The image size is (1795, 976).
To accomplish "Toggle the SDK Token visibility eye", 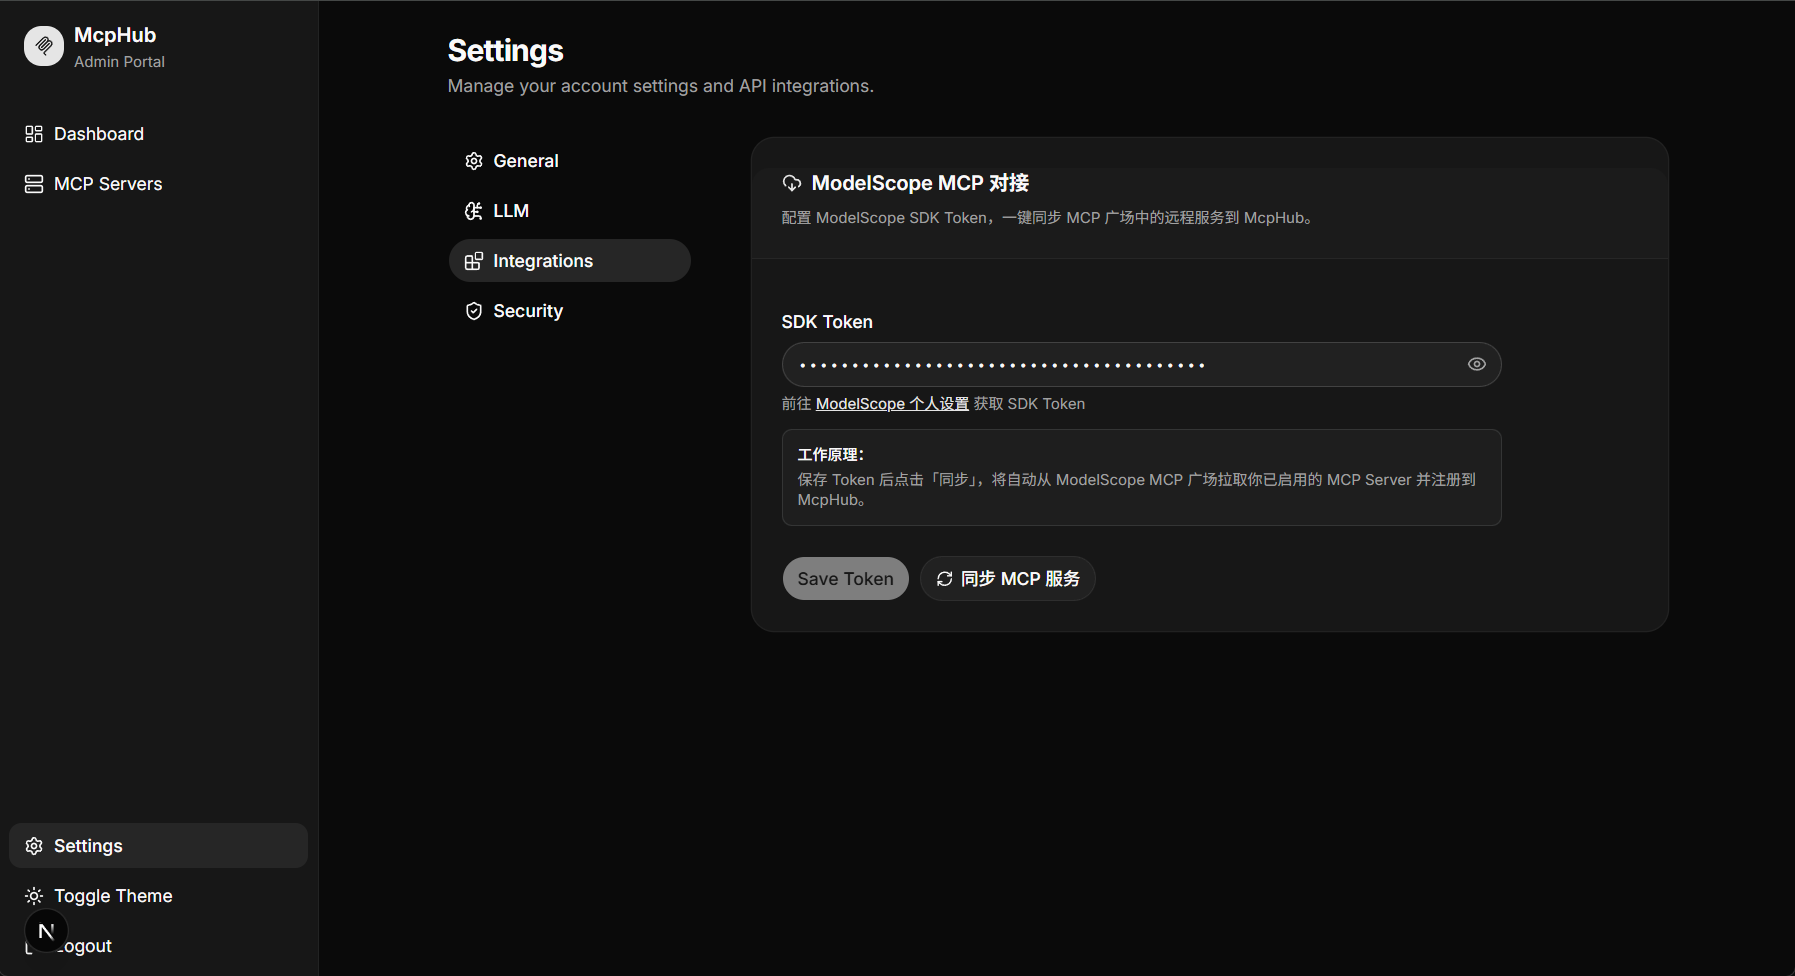I will coord(1477,364).
